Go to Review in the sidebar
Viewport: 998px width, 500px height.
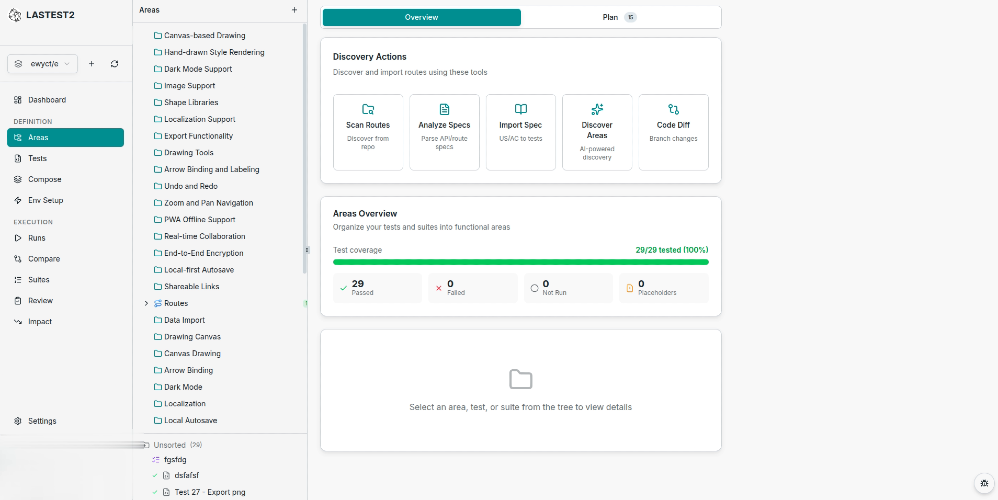(66, 300)
